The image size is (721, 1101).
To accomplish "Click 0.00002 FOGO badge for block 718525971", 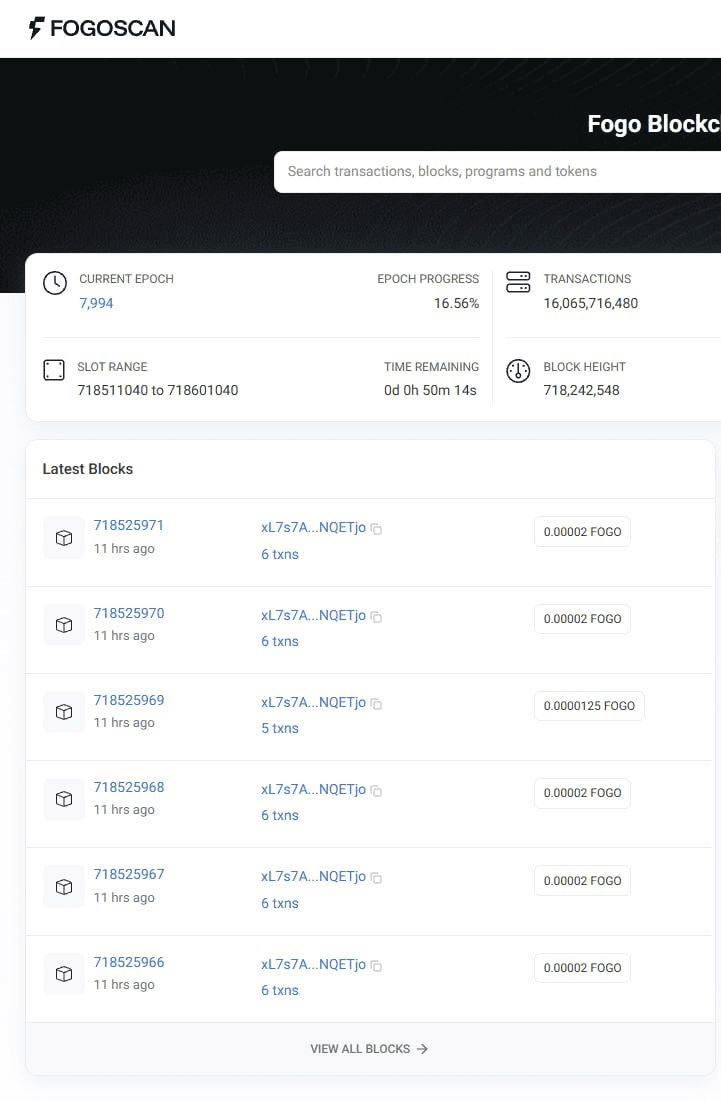I will pyautogui.click(x=582, y=532).
